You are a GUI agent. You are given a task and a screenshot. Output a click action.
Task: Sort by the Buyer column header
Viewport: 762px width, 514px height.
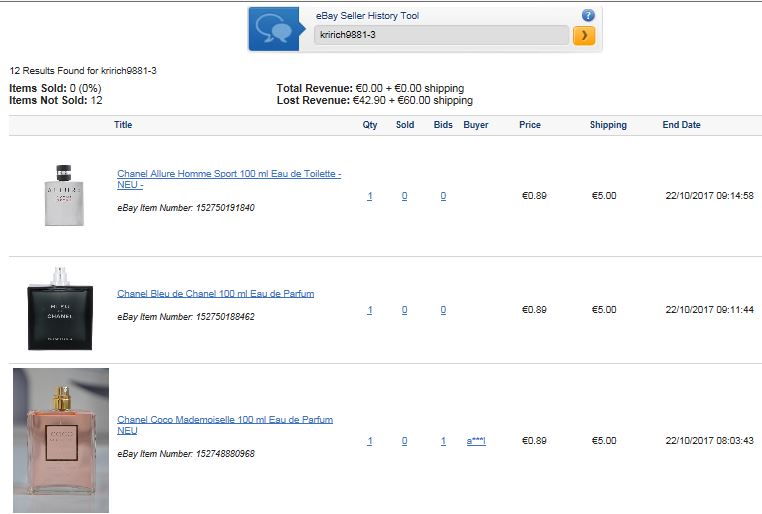(476, 125)
